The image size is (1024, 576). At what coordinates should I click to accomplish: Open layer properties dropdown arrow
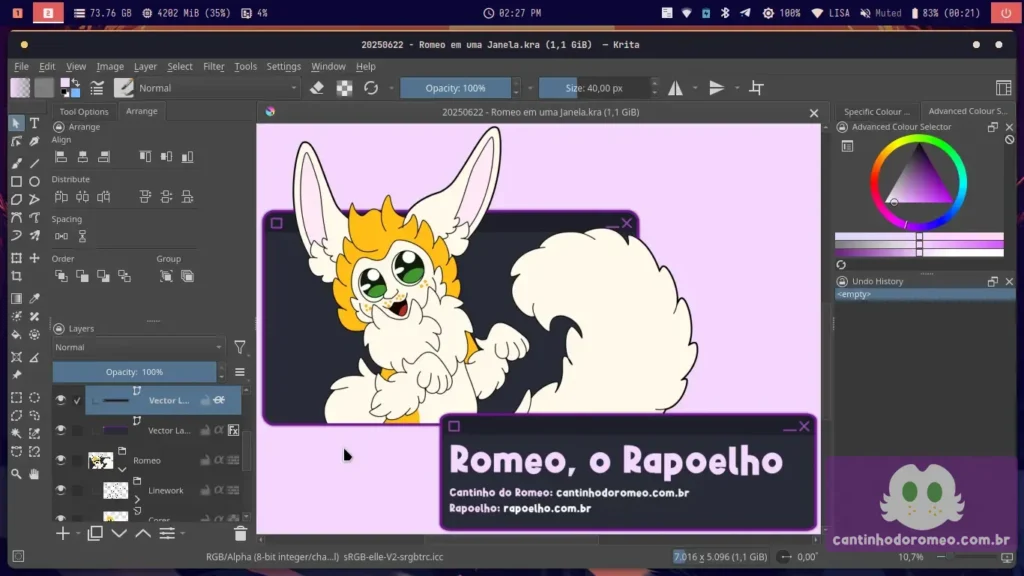point(183,534)
